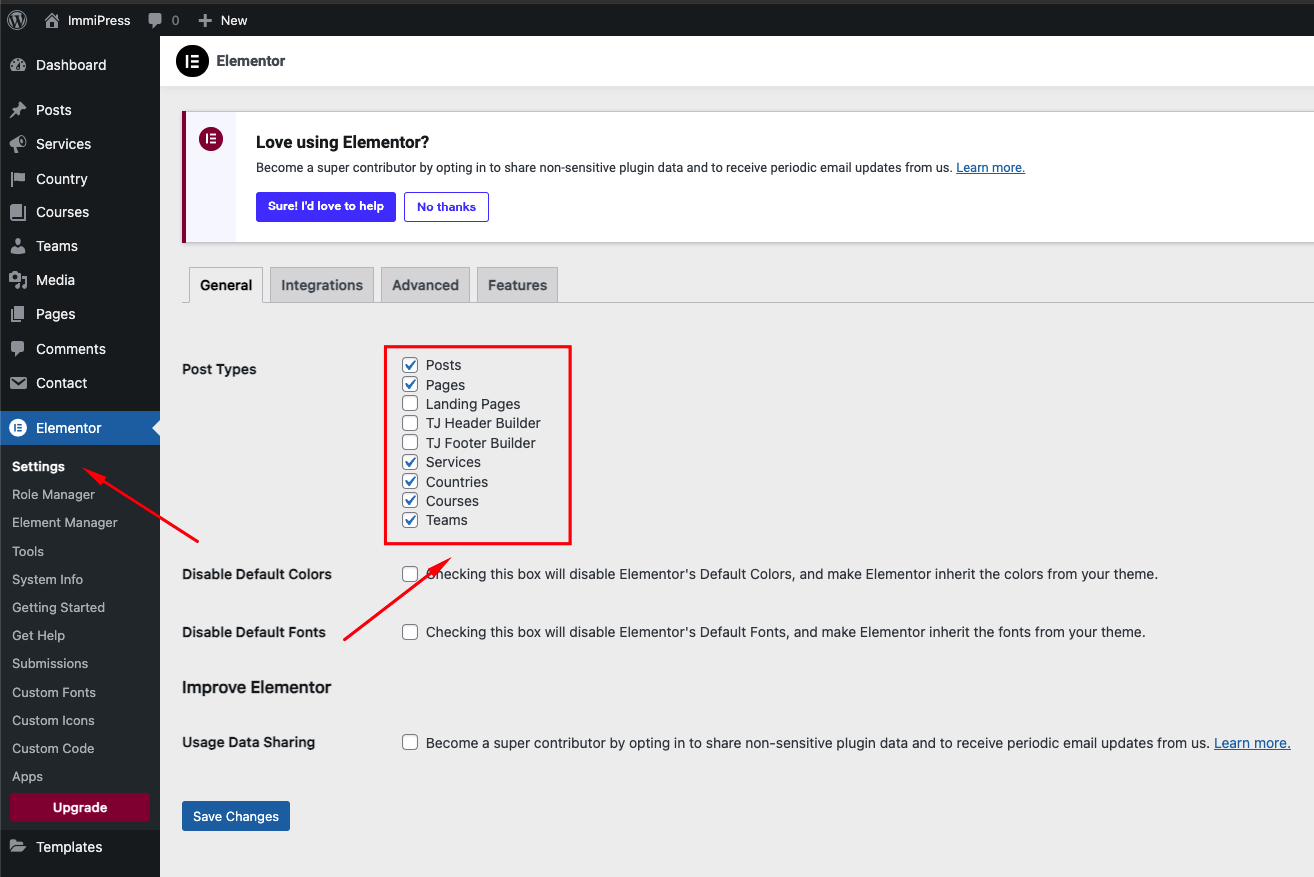Click Learn more link in notice banner
1314x877 pixels.
coord(990,168)
